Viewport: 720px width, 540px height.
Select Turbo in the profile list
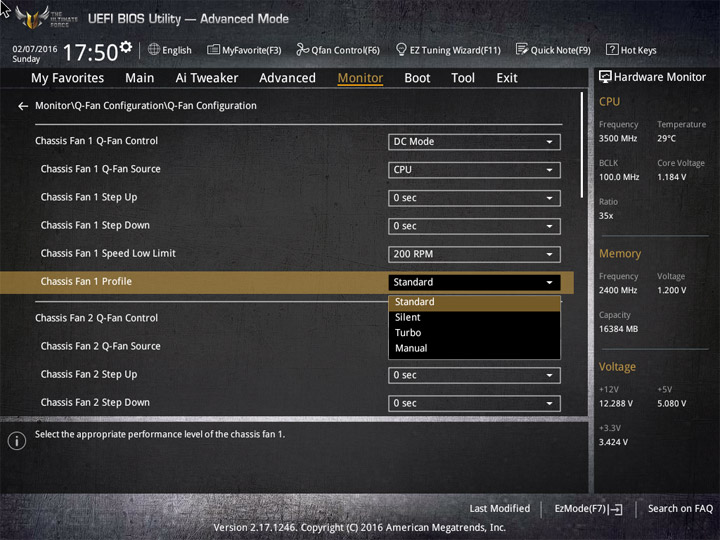[x=474, y=333]
